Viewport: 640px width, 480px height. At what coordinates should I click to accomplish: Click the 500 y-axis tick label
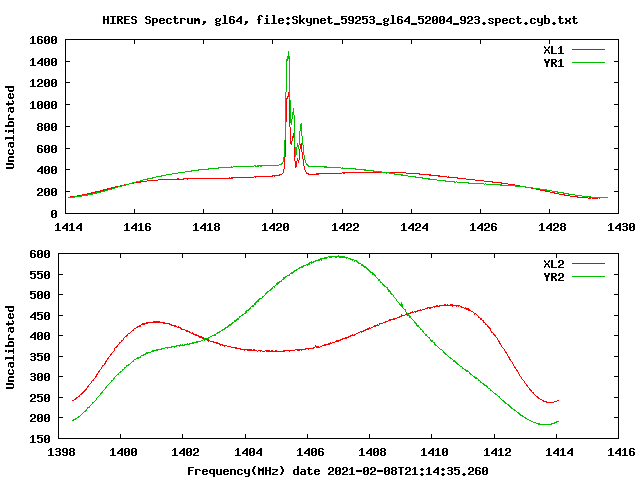(x=40, y=295)
